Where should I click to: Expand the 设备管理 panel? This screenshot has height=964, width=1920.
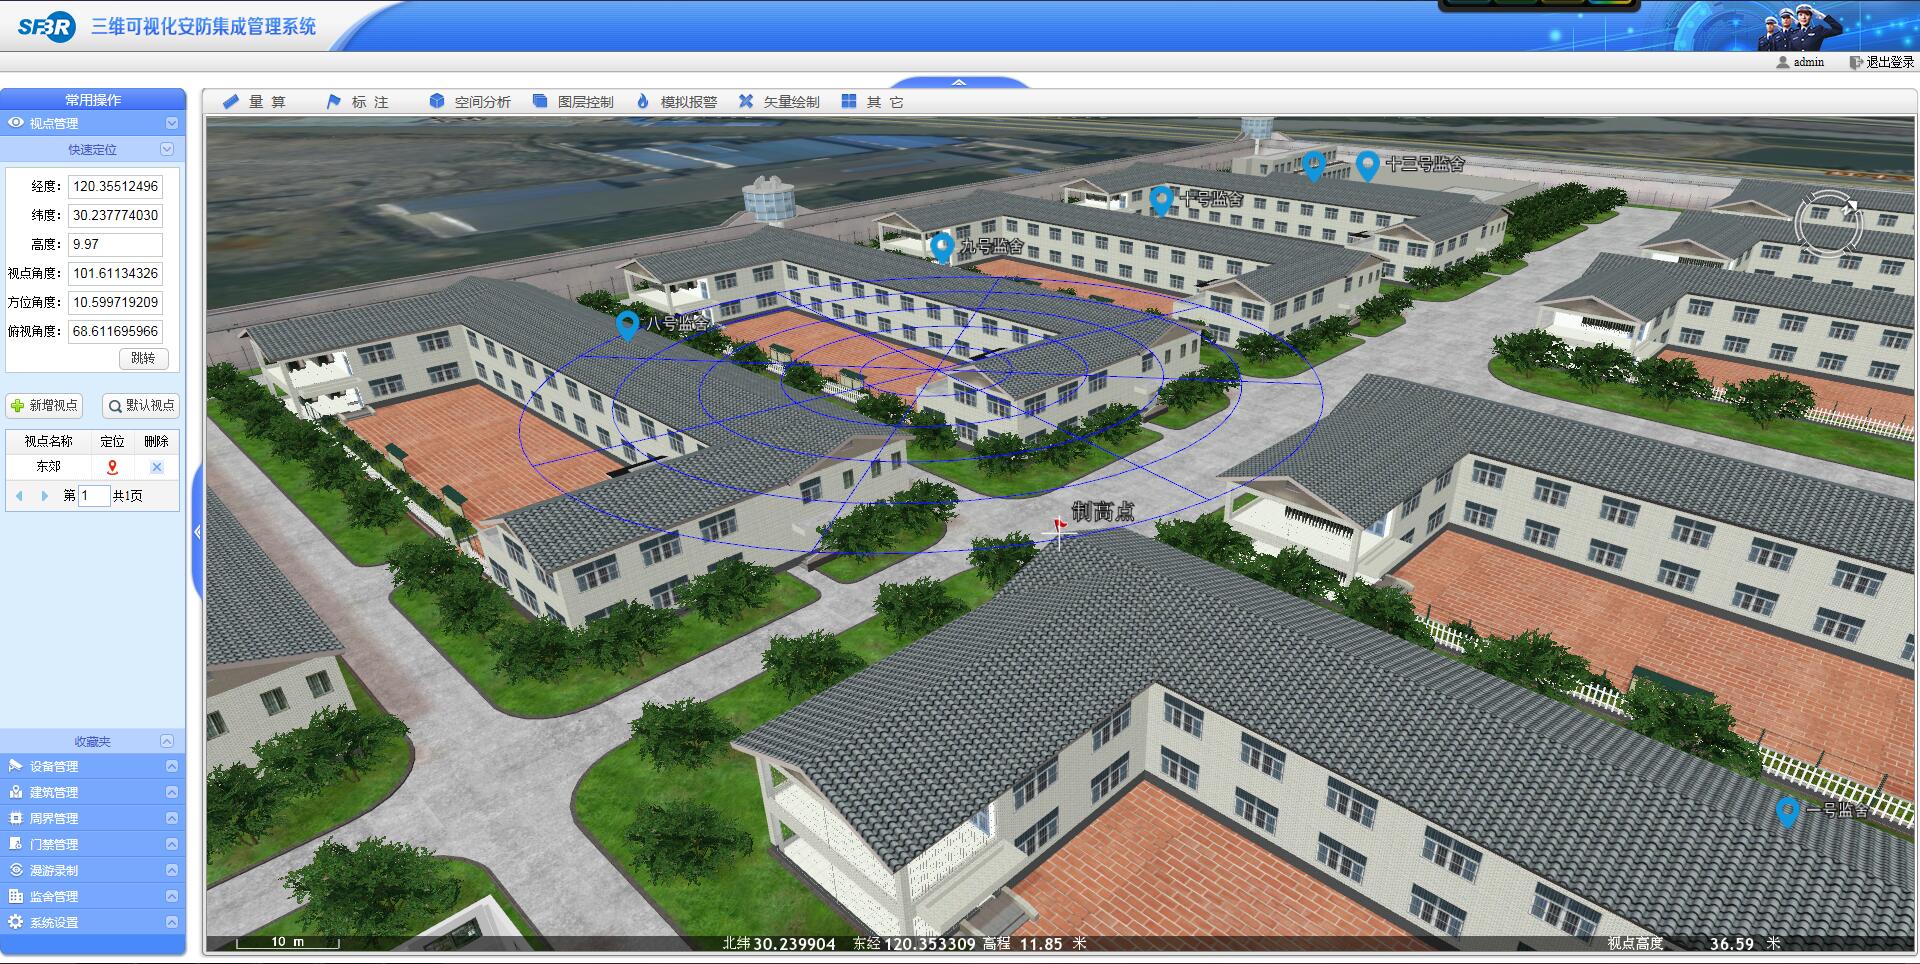171,766
